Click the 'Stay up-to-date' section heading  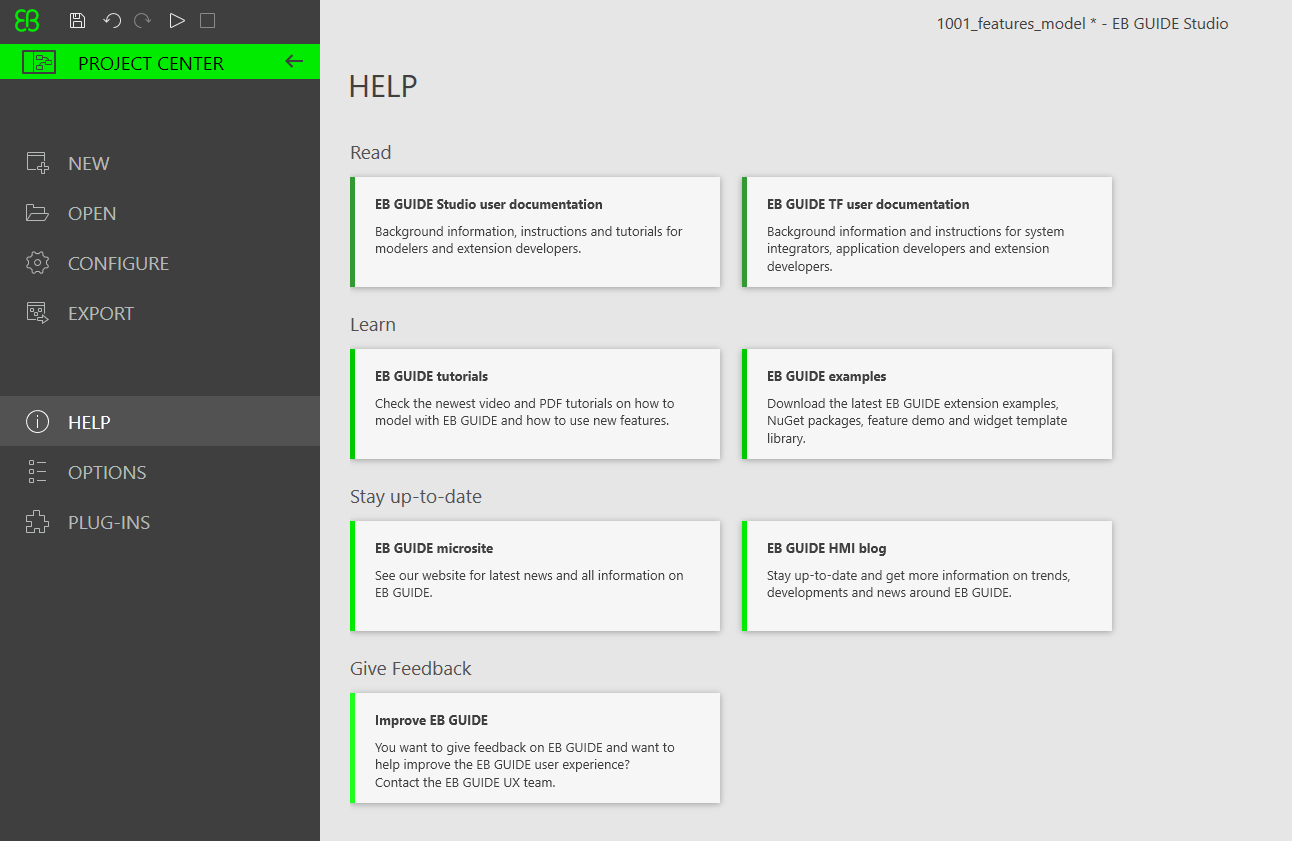[x=416, y=497]
